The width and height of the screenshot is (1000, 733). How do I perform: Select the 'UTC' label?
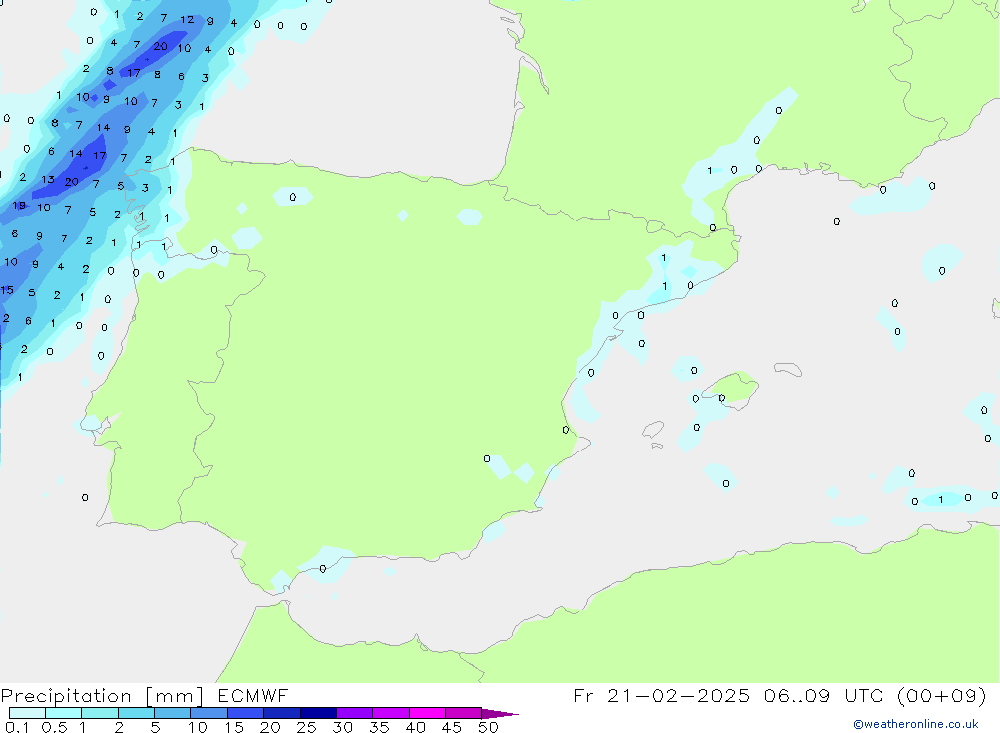[x=864, y=695]
